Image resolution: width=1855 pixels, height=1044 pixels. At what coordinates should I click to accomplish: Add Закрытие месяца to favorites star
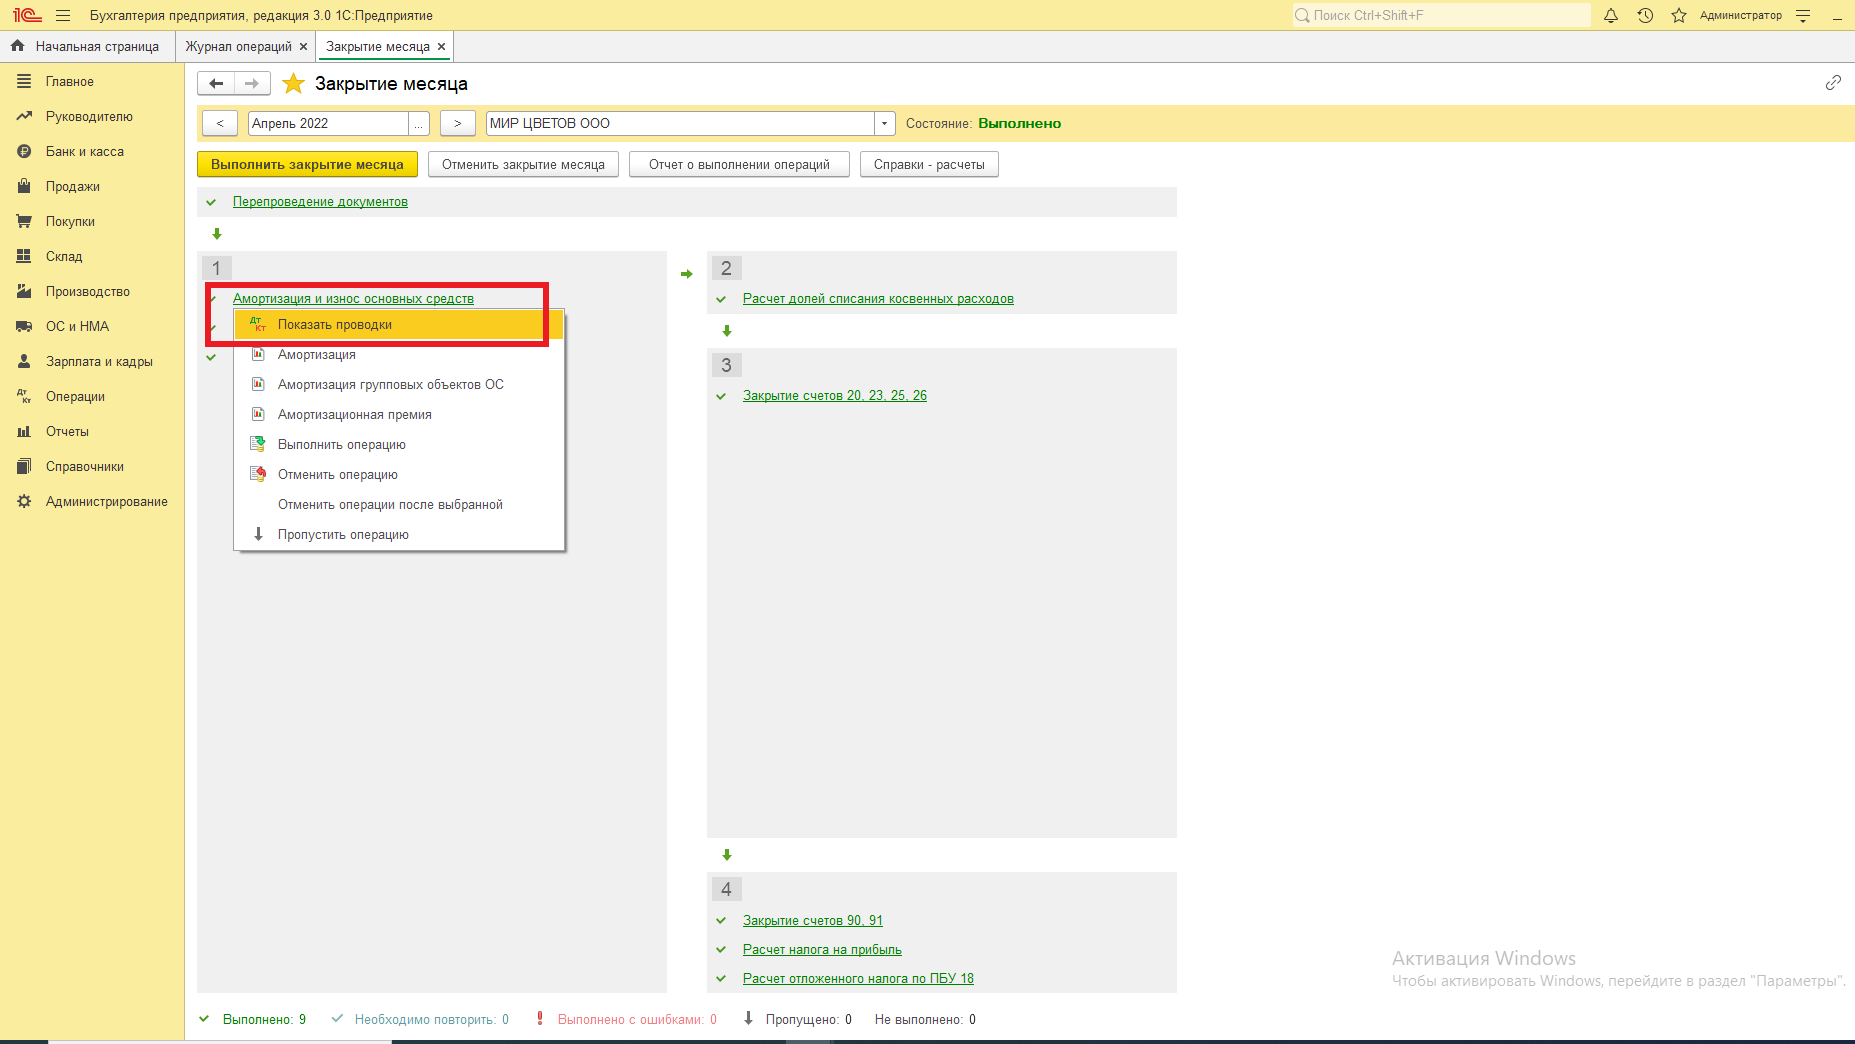tap(293, 84)
